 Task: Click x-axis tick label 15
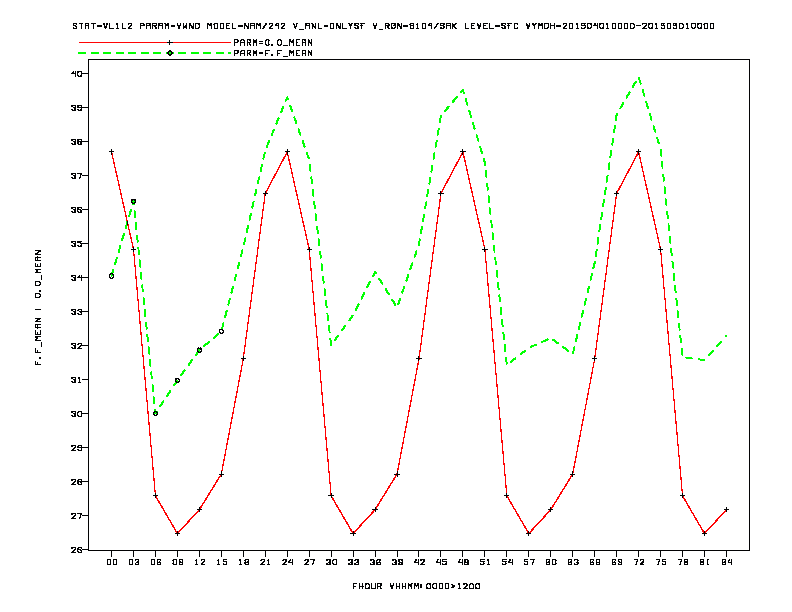(x=221, y=562)
